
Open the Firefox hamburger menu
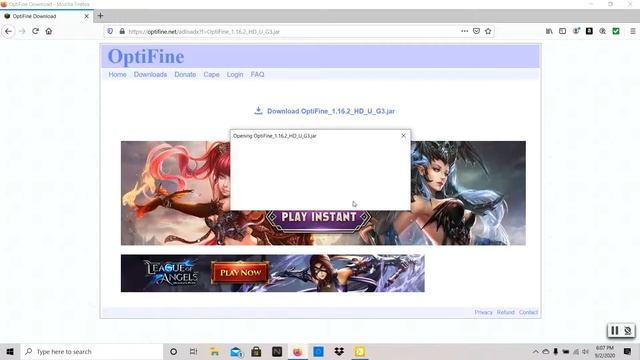pyautogui.click(x=633, y=31)
